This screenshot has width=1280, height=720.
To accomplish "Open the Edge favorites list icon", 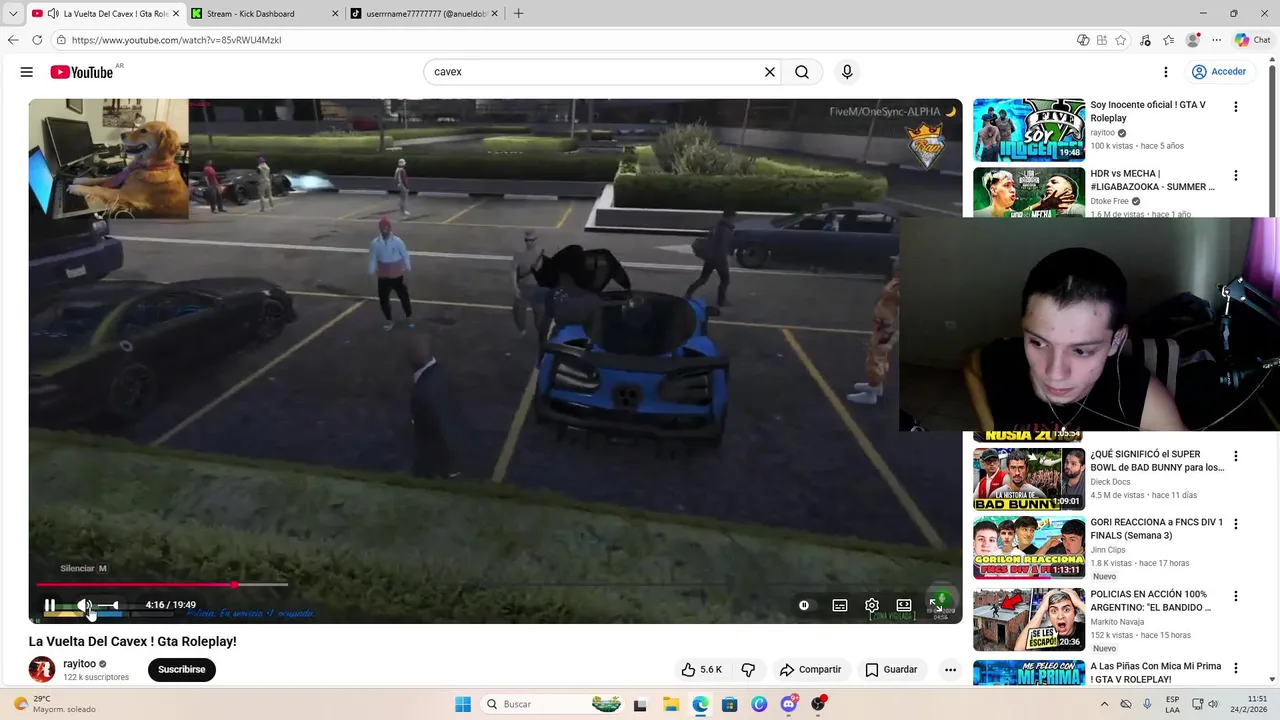I will 1169,40.
